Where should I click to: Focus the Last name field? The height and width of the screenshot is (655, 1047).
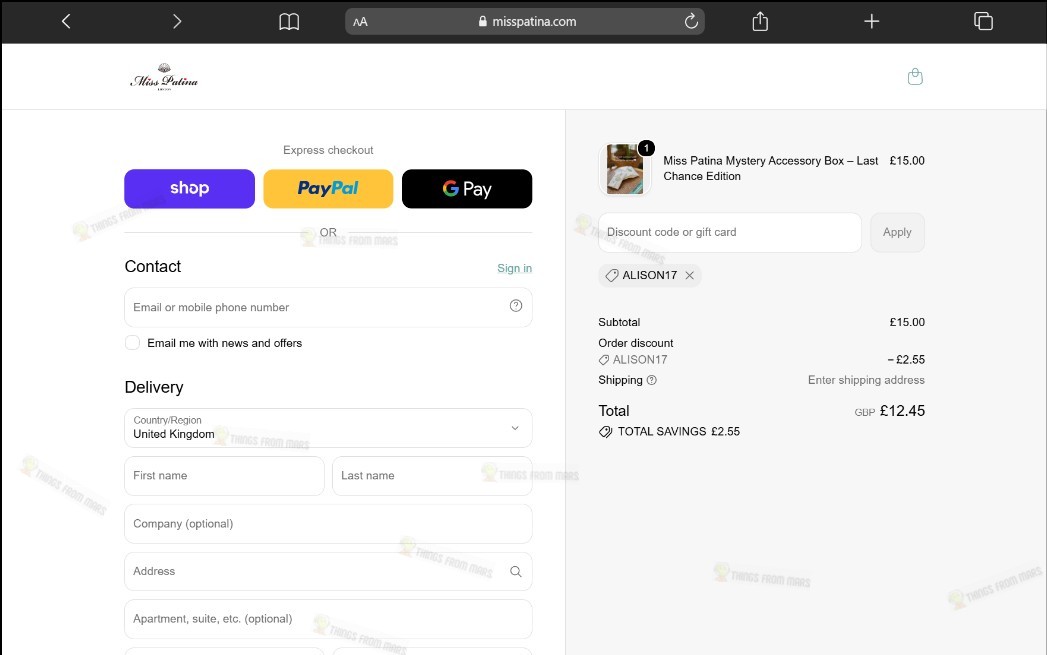point(432,476)
